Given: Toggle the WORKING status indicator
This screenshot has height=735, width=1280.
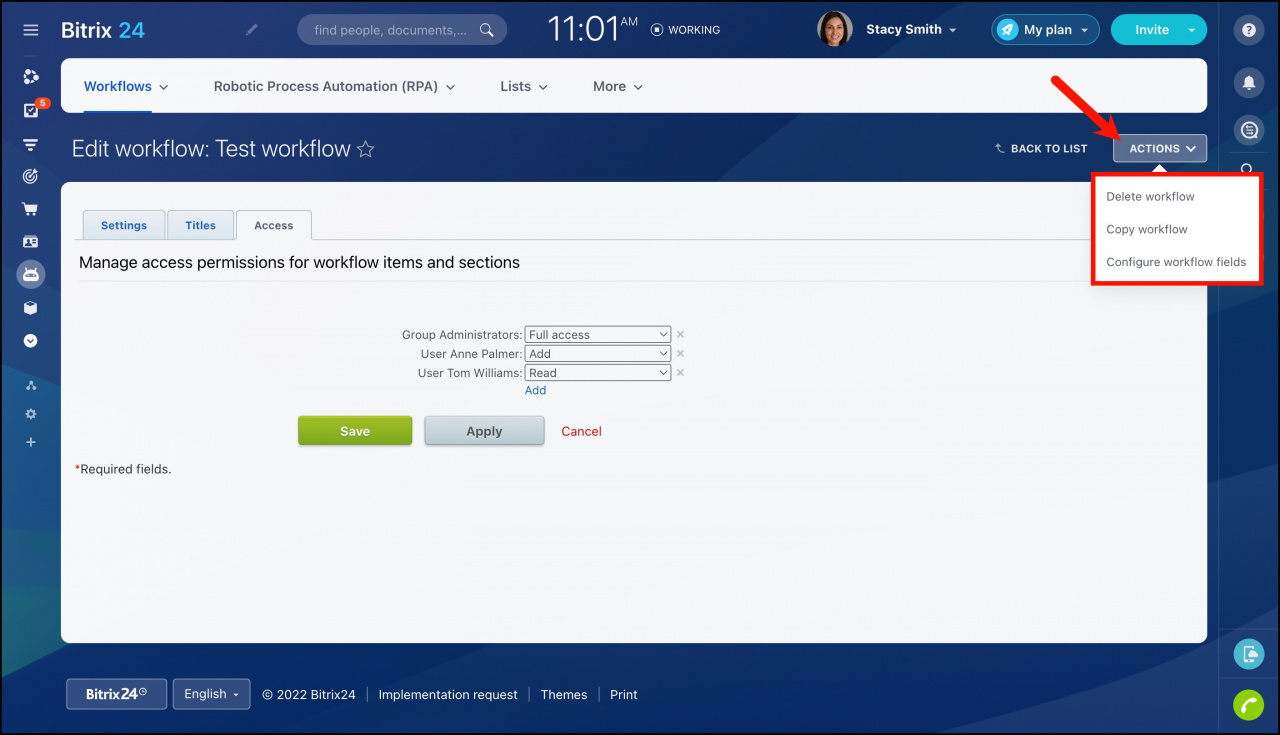Looking at the screenshot, I should tap(685, 30).
